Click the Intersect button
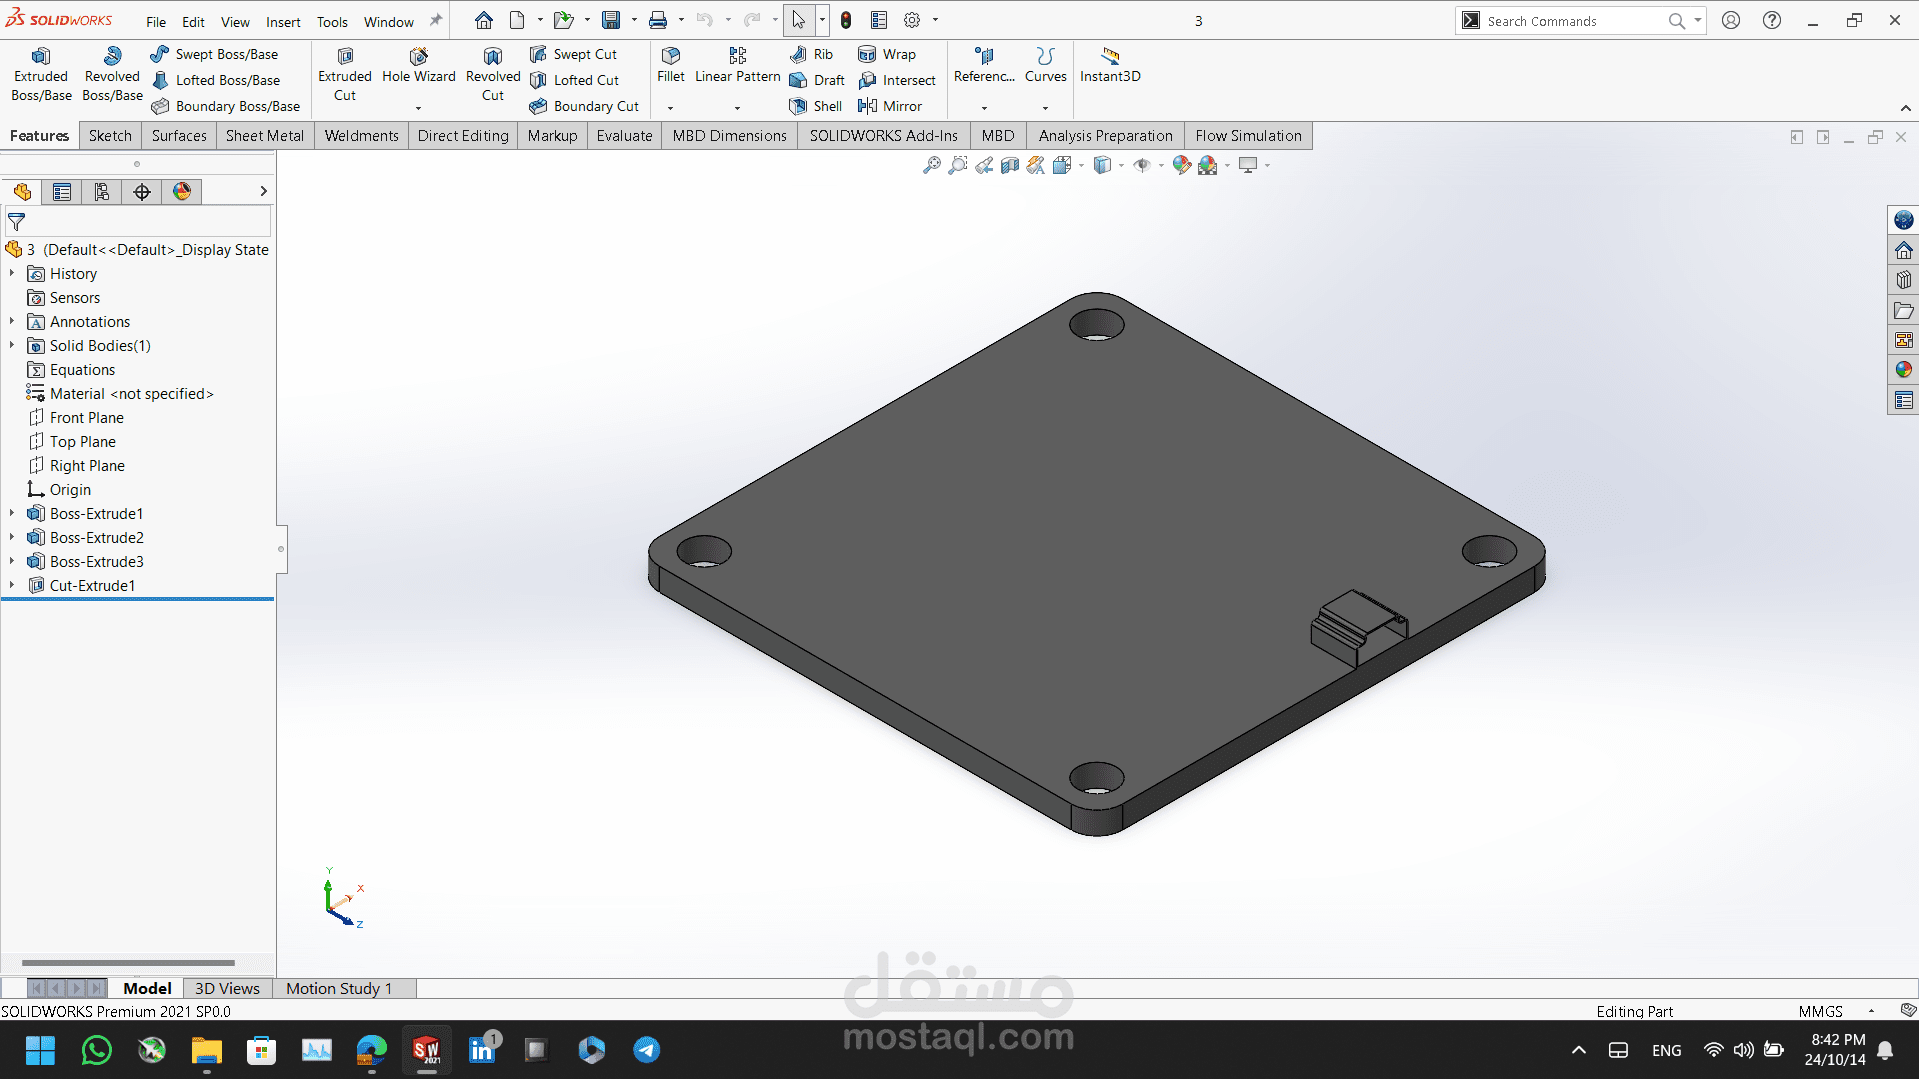This screenshot has height=1079, width=1919. pos(897,80)
